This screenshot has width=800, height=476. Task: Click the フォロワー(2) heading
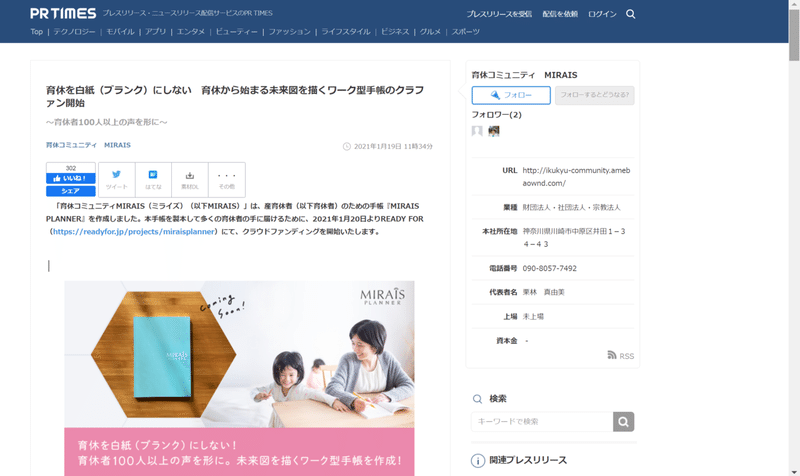496,115
